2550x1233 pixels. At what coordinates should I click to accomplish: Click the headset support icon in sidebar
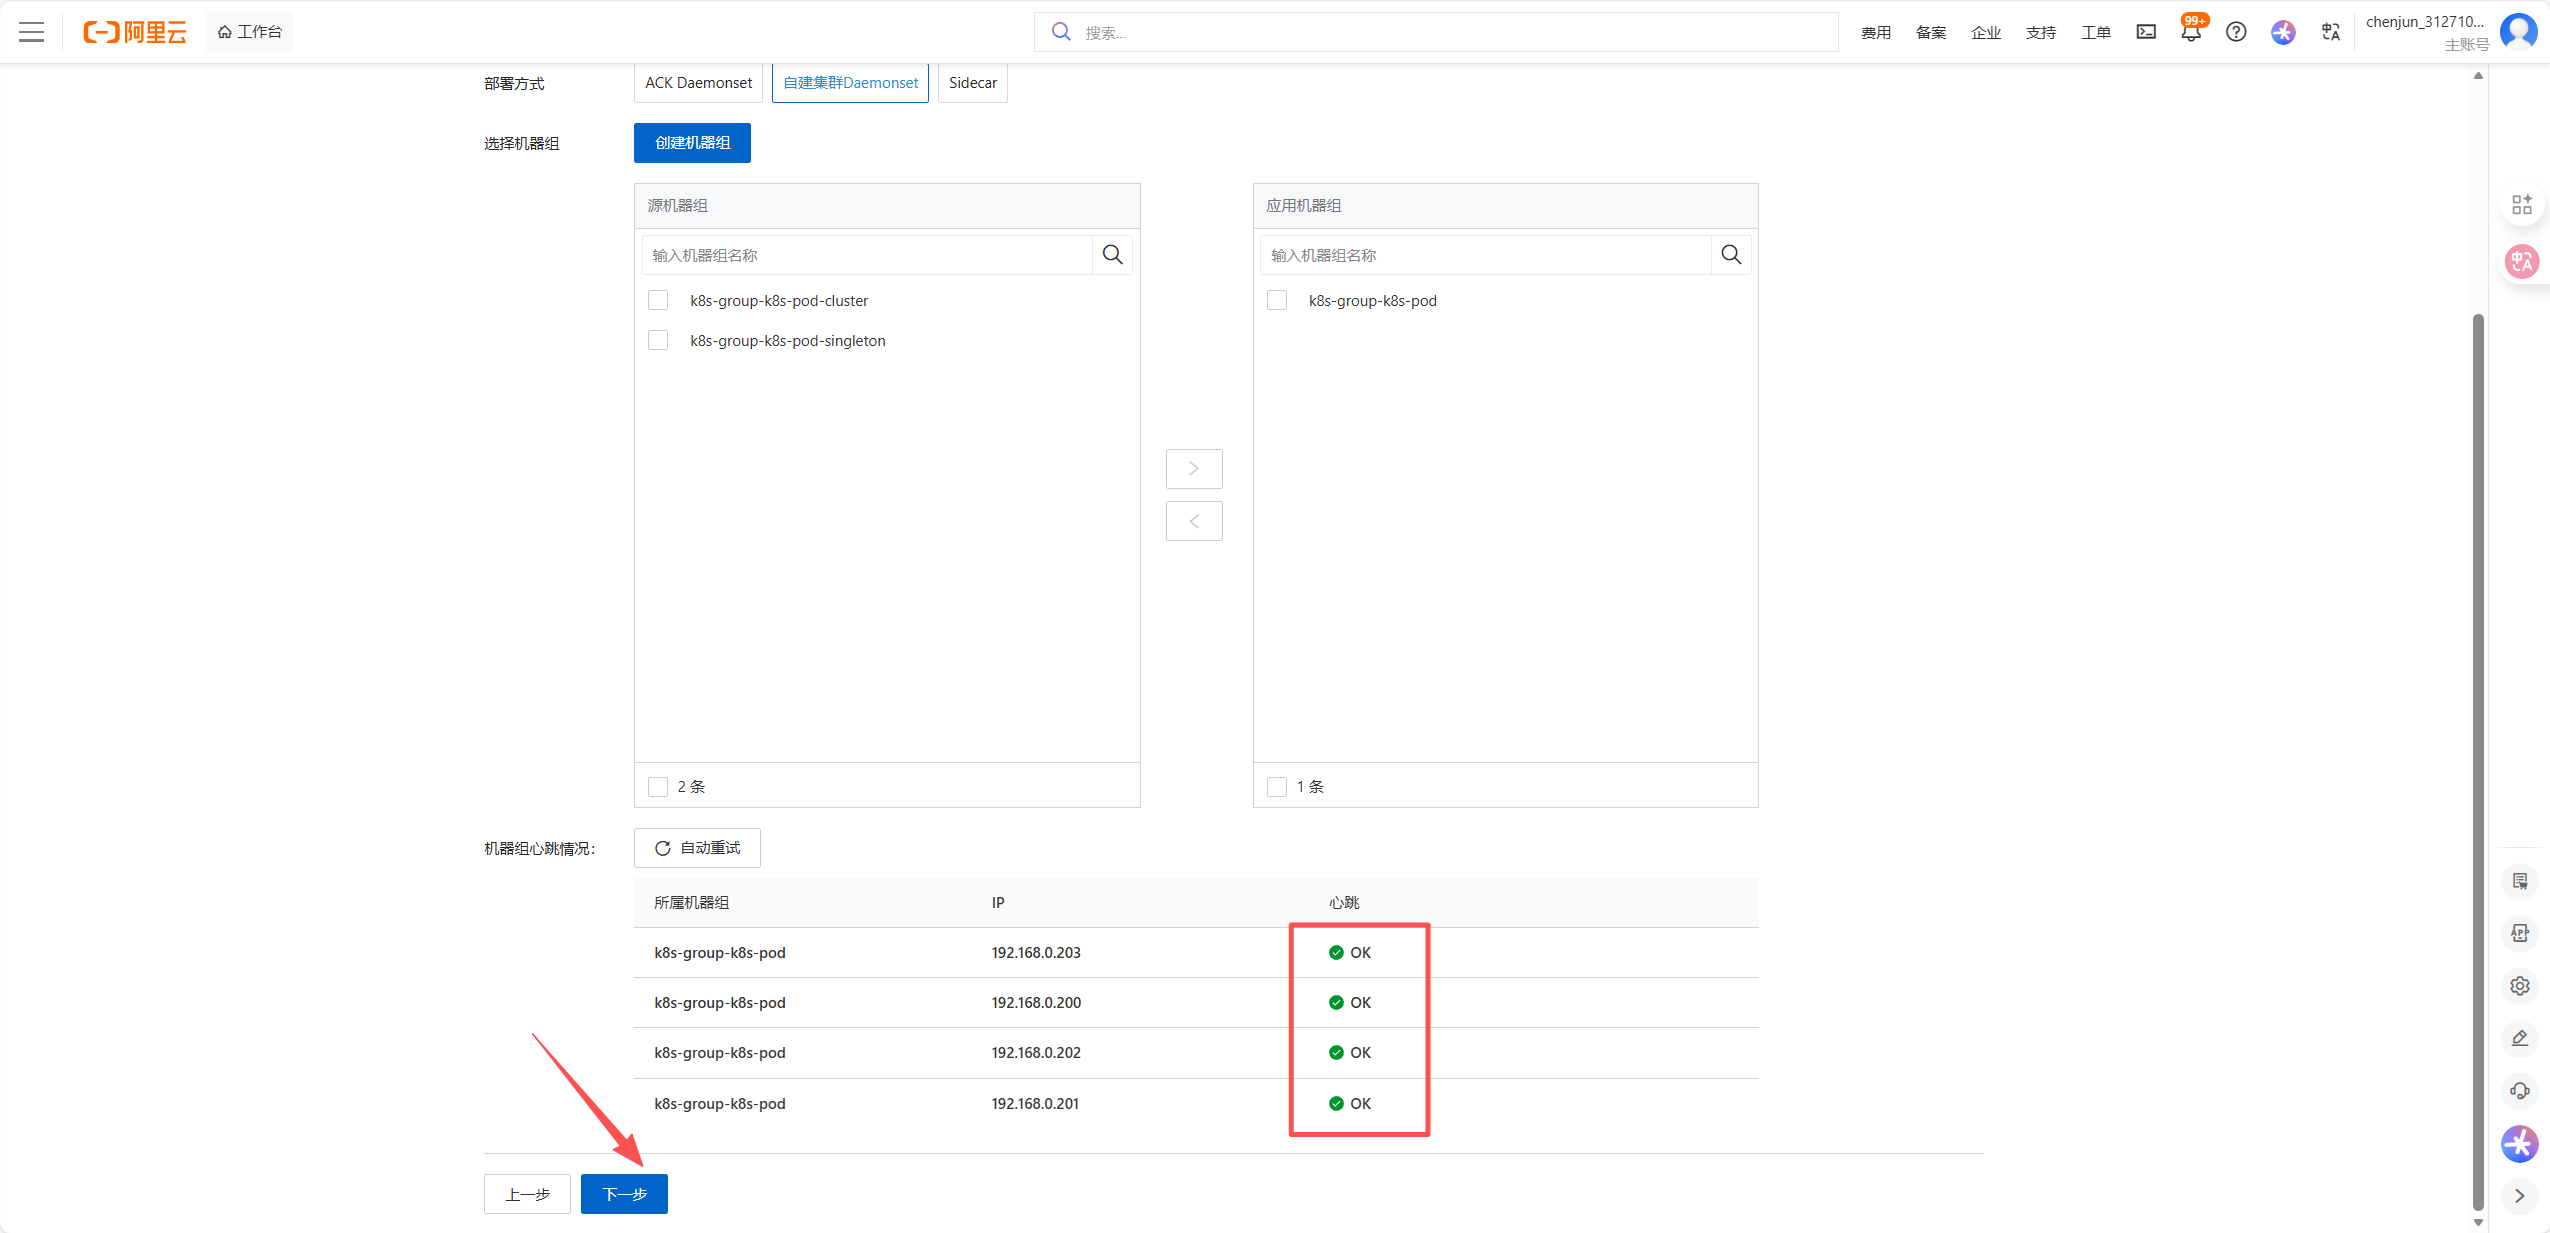(2520, 1091)
